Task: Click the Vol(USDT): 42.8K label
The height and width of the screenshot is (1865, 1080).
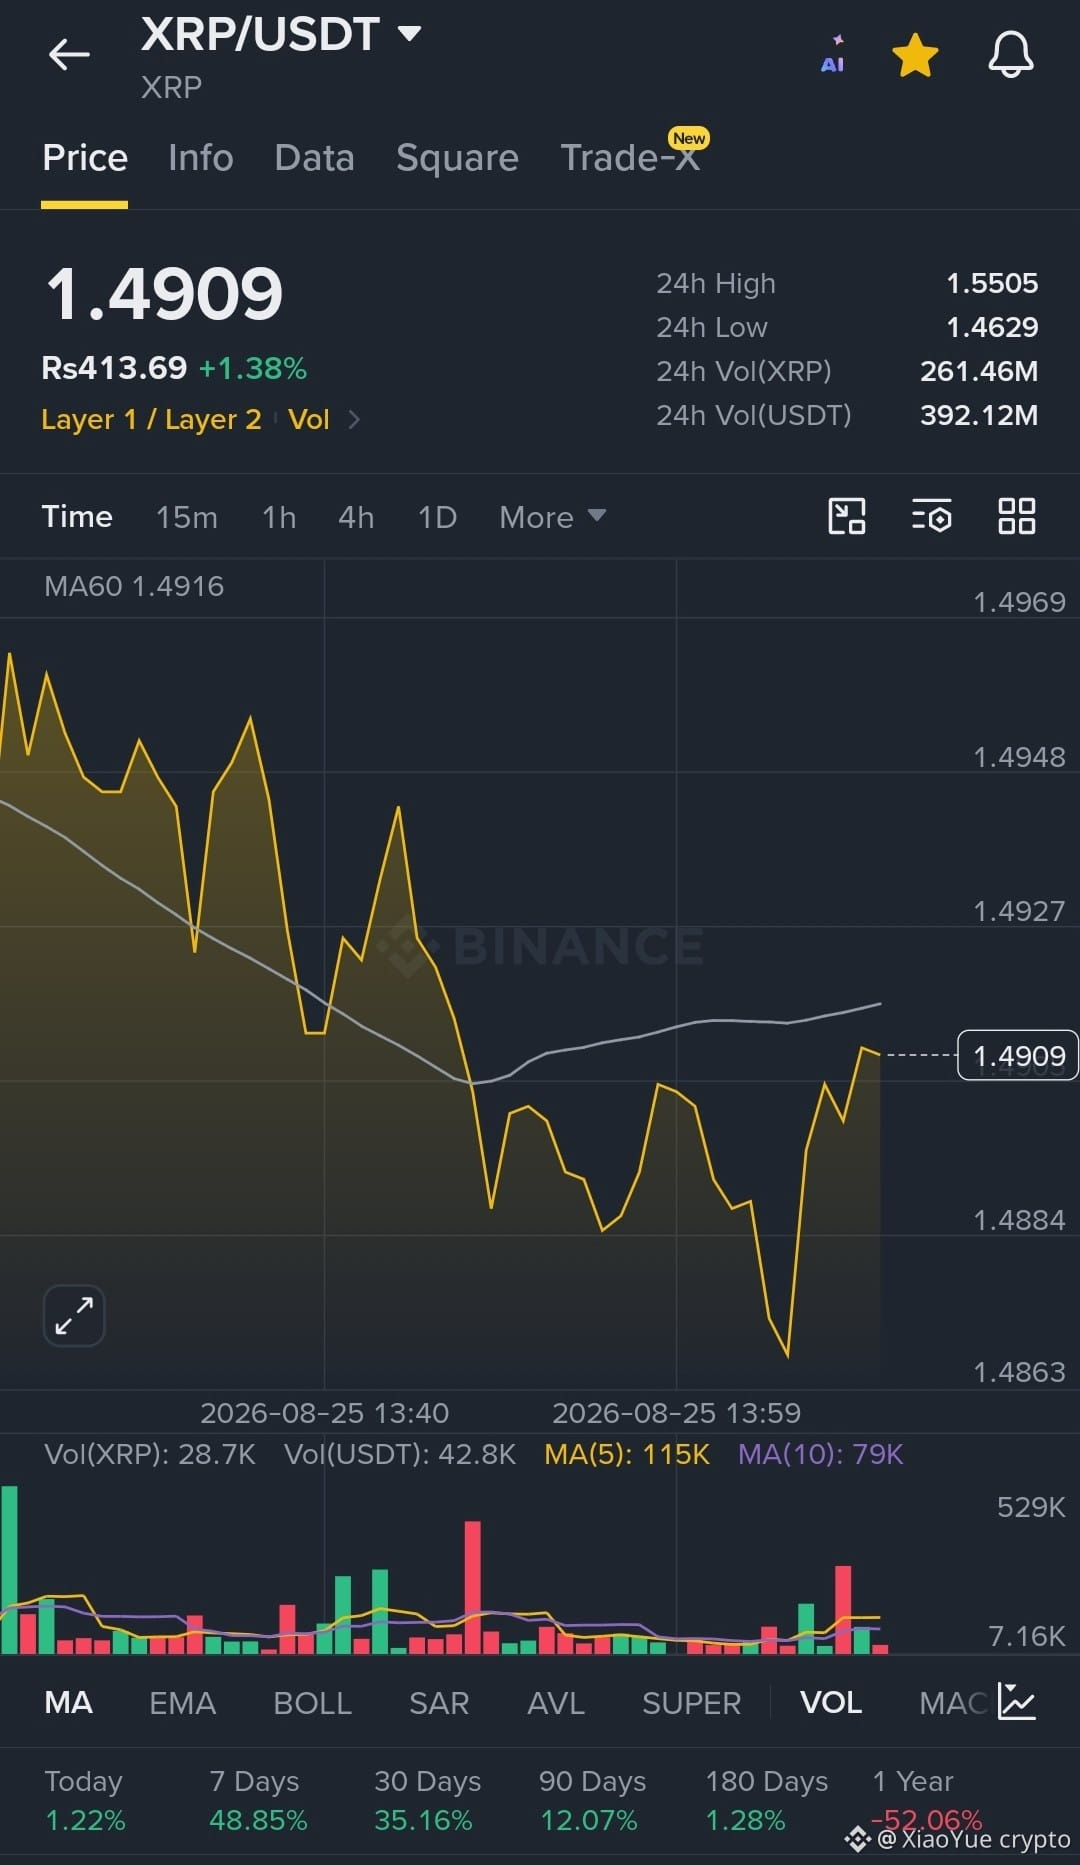Action: tap(400, 1454)
